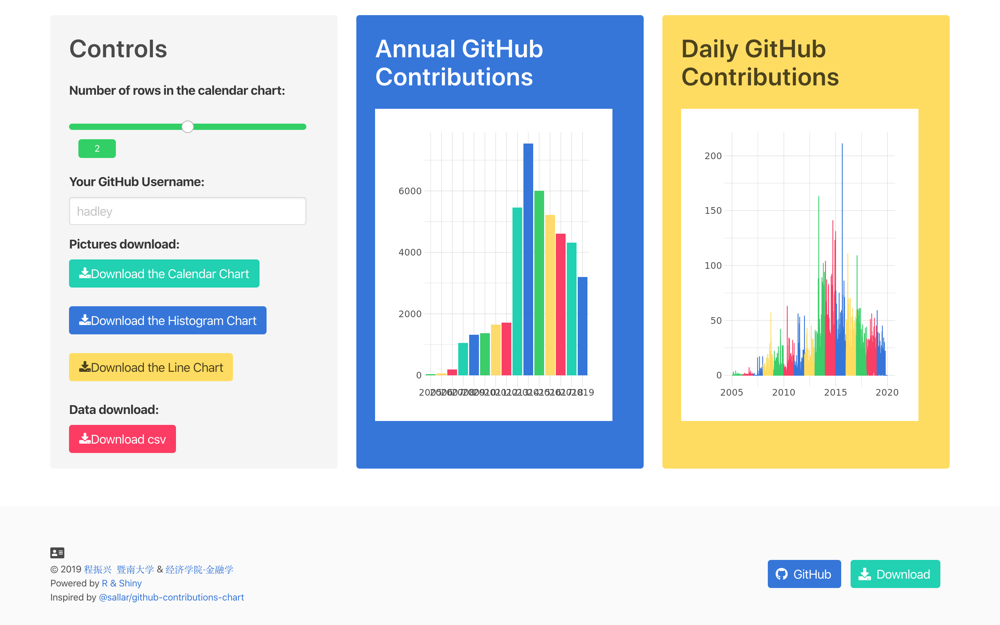The height and width of the screenshot is (625, 1000).
Task: Click the 2010 x-axis label in daily chart
Action: 783,392
